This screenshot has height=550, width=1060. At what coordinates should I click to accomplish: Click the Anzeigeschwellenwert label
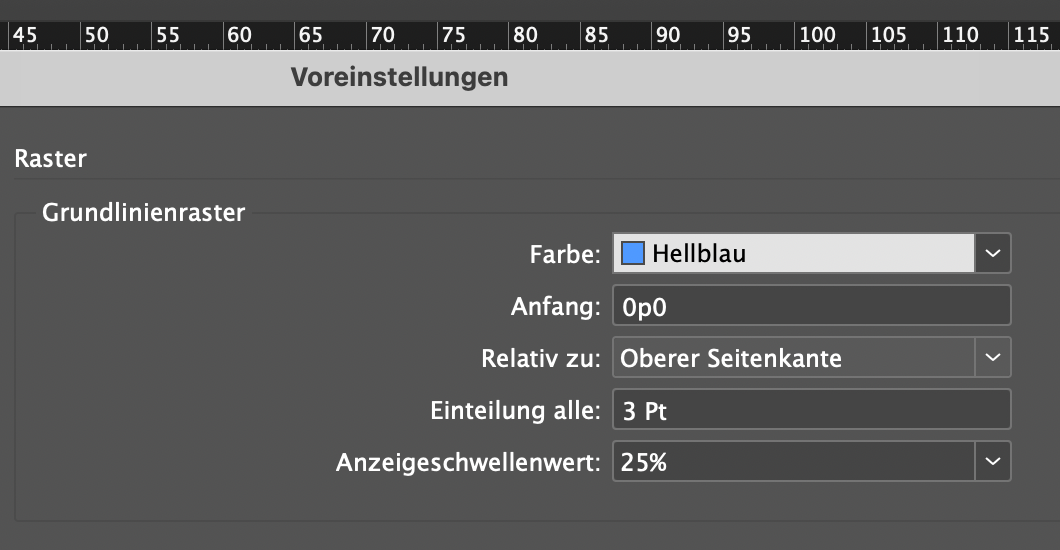468,462
